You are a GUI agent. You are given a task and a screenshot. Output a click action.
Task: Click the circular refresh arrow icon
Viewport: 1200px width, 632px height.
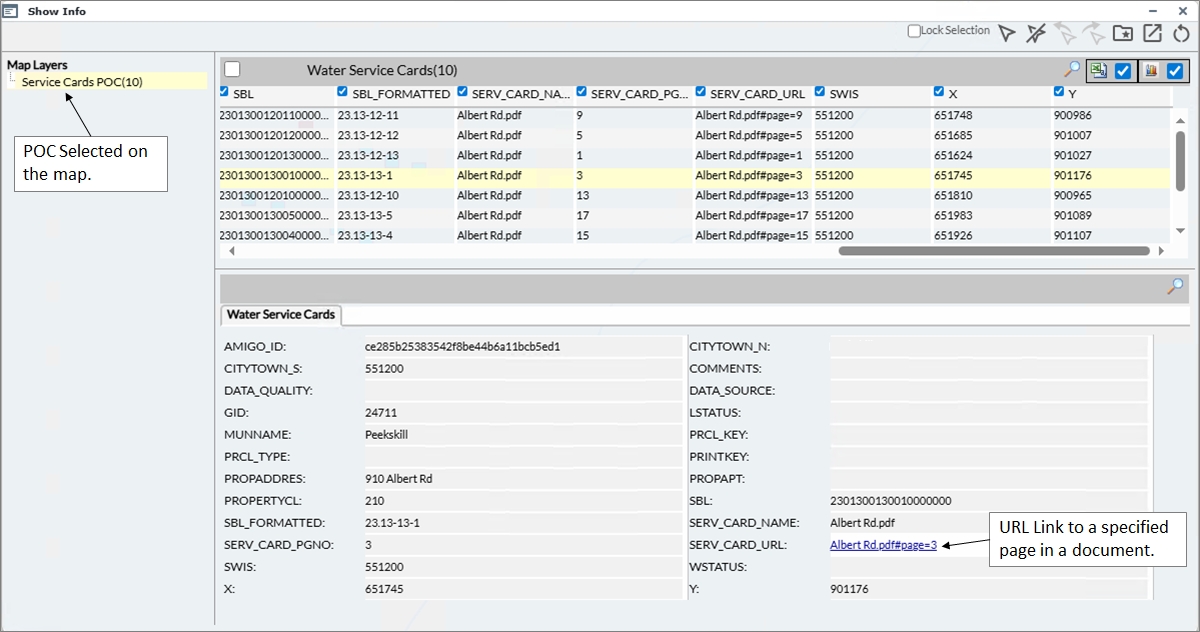click(1182, 33)
